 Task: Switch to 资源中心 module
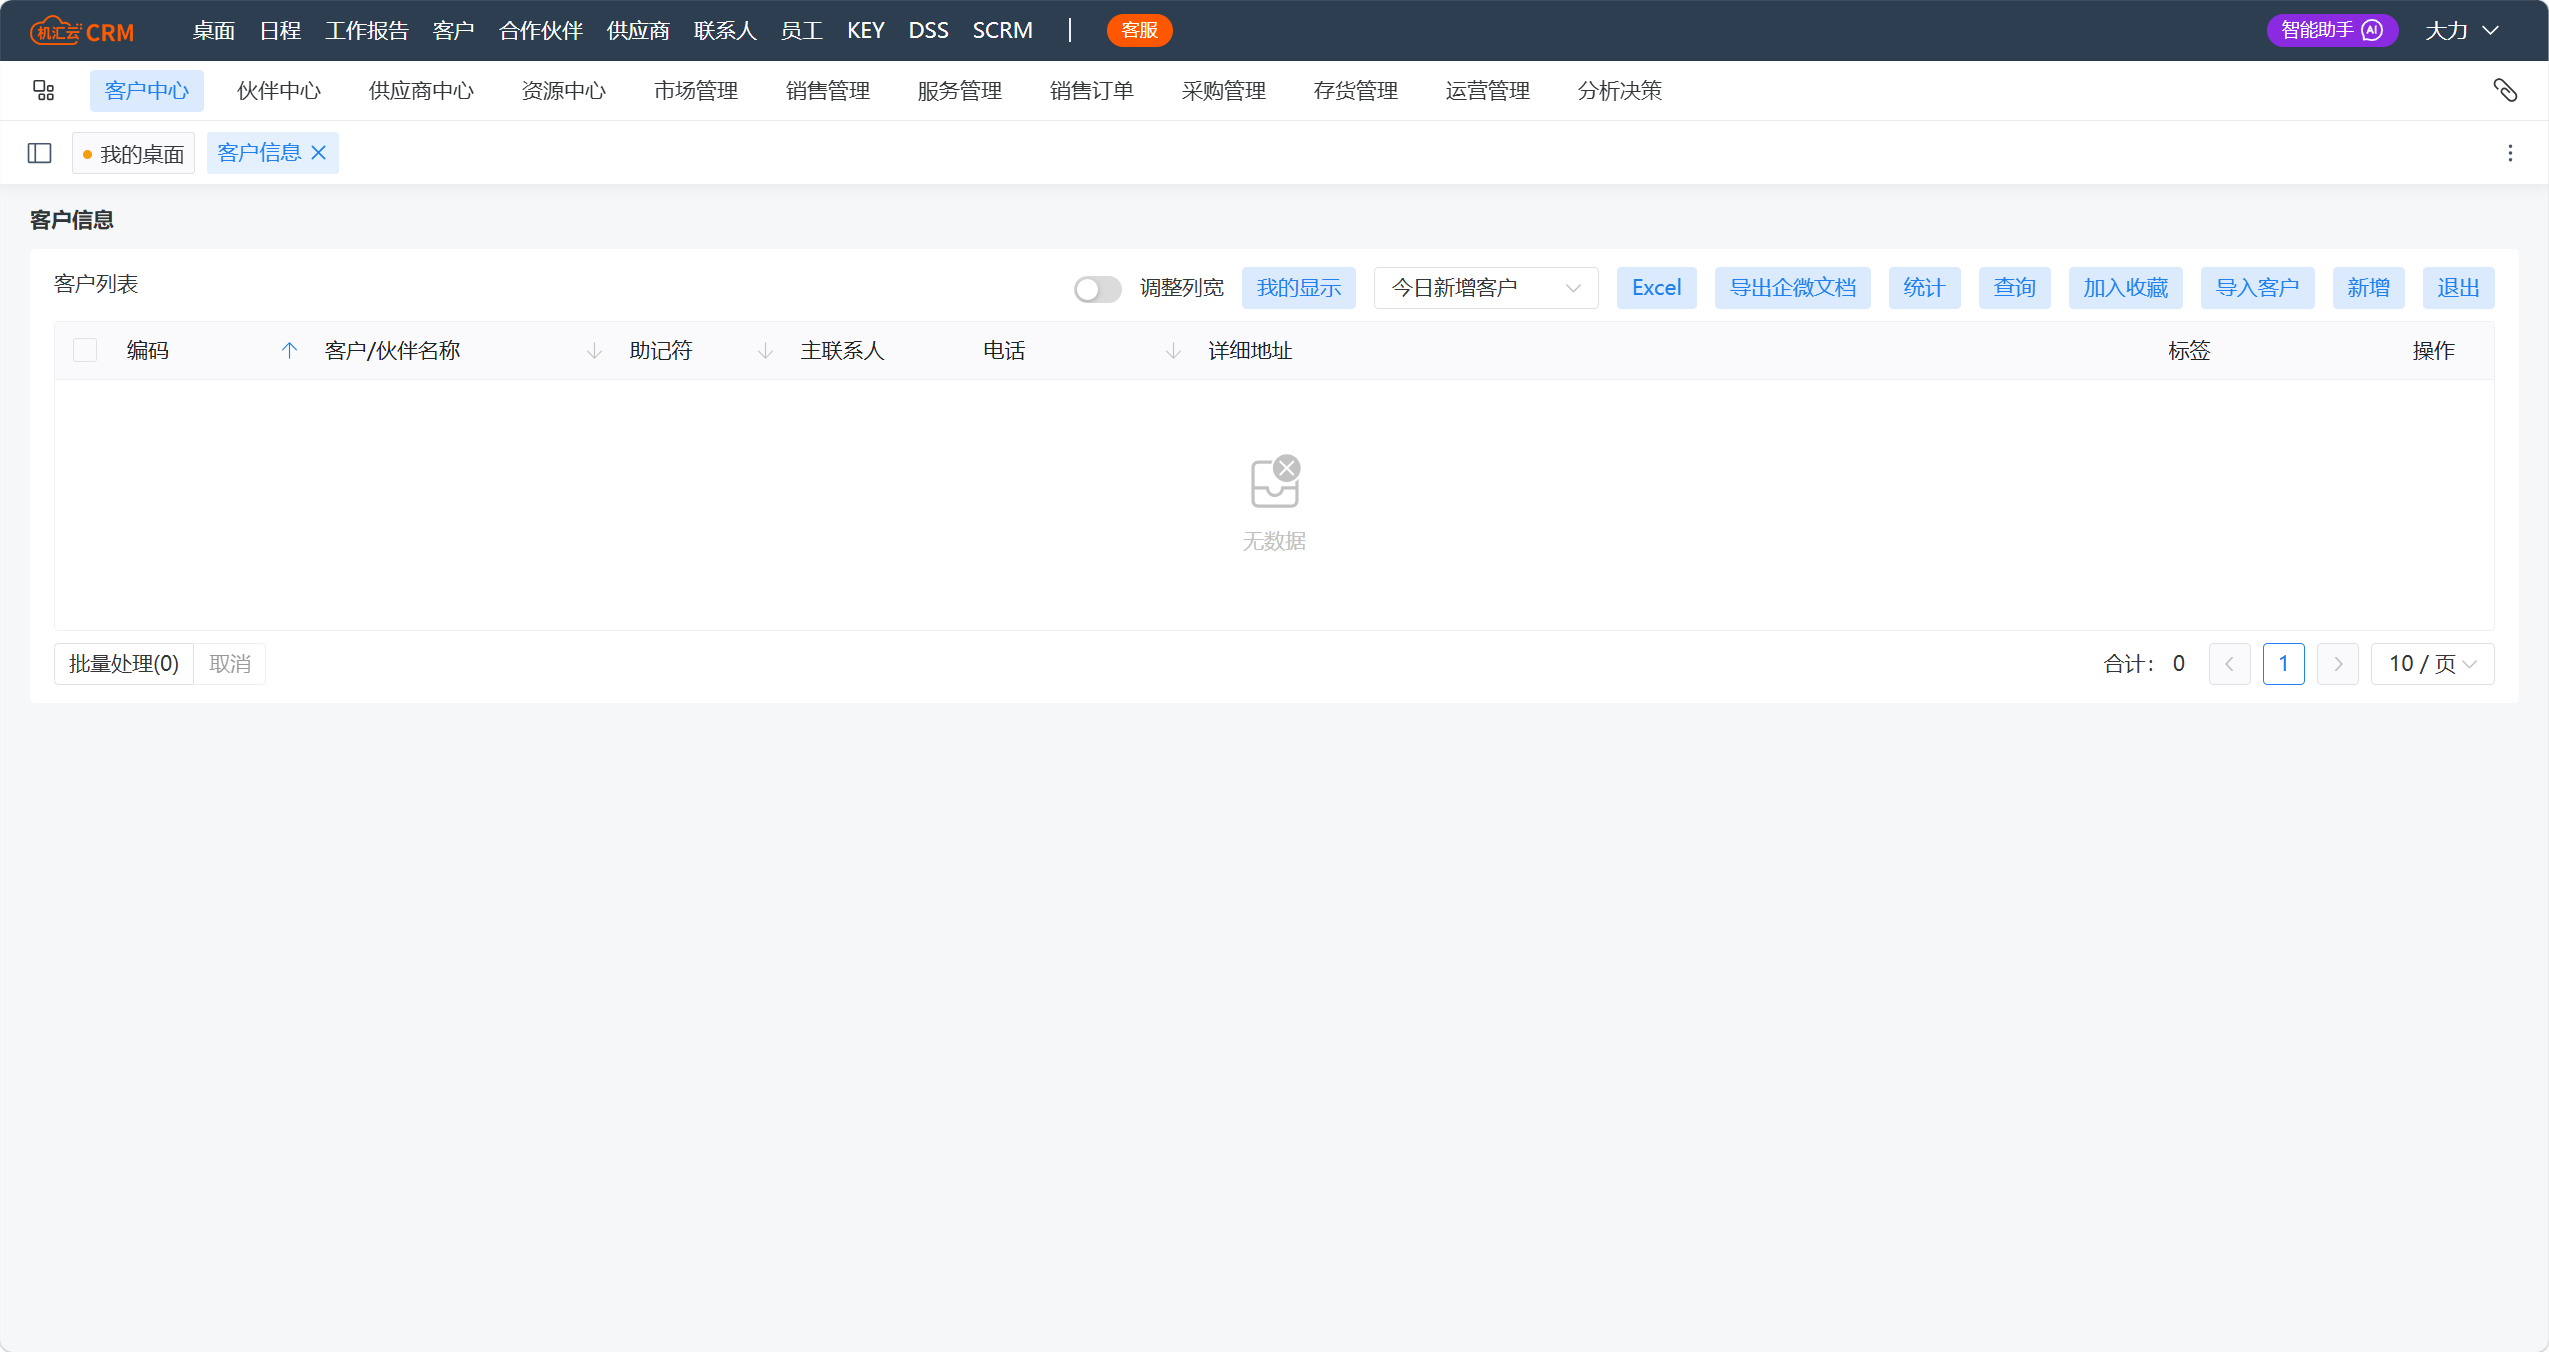pos(563,91)
